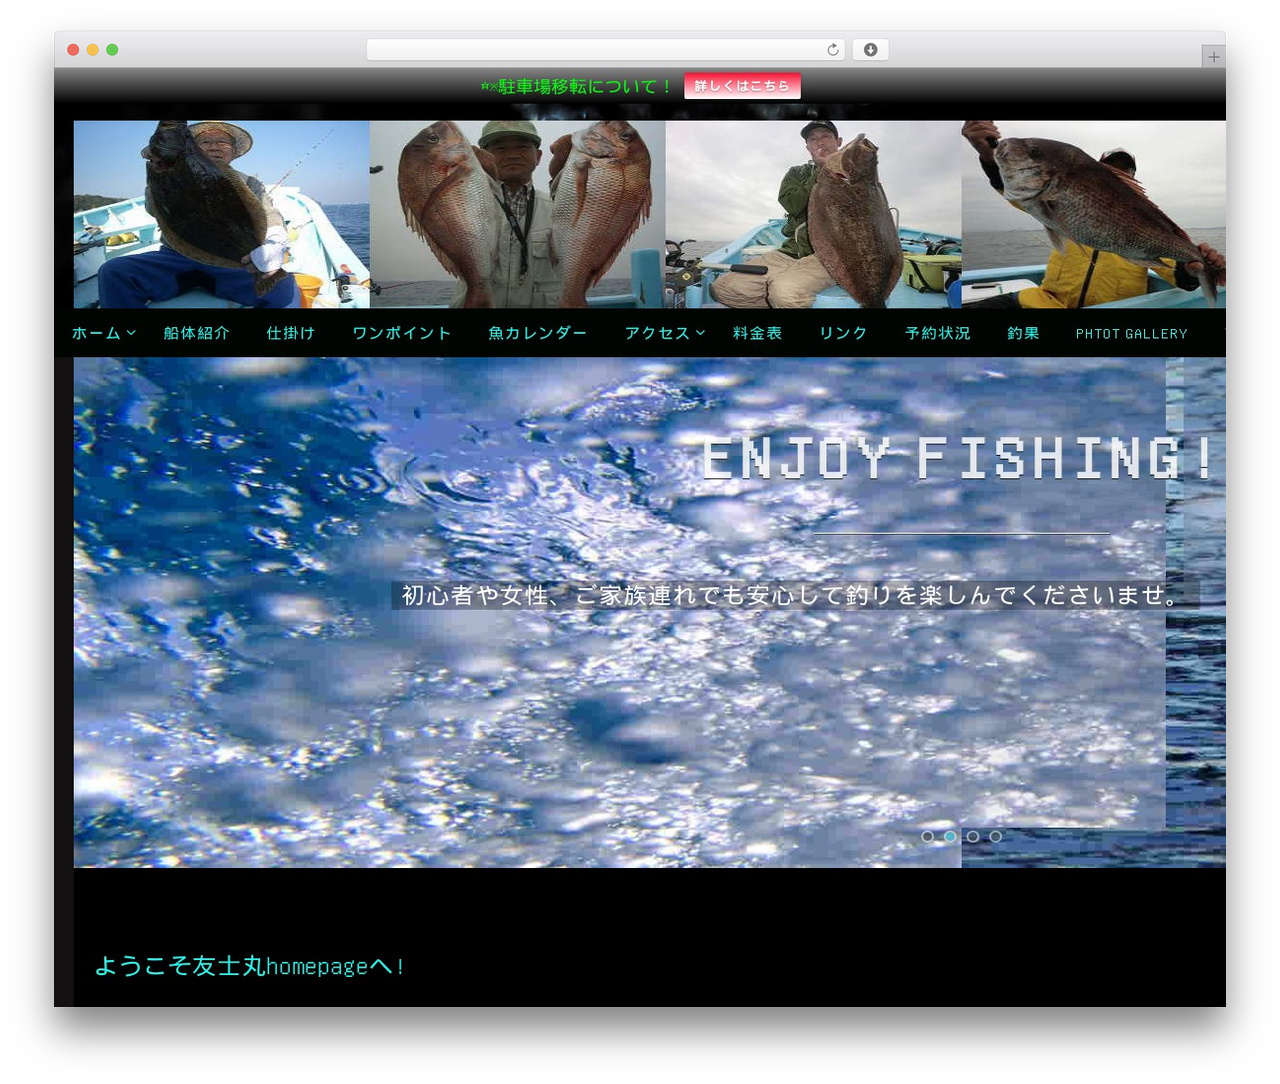This screenshot has width=1280, height=1084.
Task: Select the second slider dot
Action: coord(950,836)
